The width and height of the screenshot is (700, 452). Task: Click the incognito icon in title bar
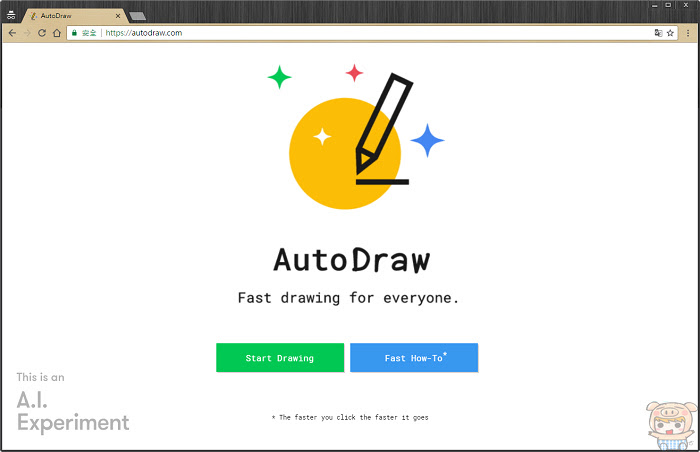(x=11, y=15)
